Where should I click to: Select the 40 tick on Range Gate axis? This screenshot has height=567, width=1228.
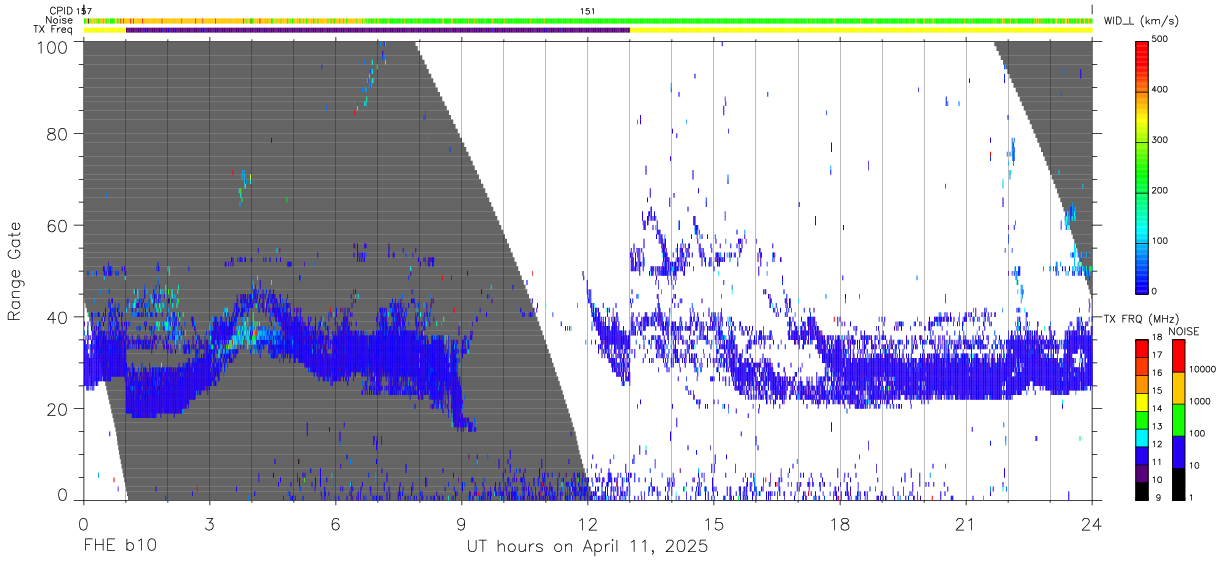pyautogui.click(x=57, y=318)
